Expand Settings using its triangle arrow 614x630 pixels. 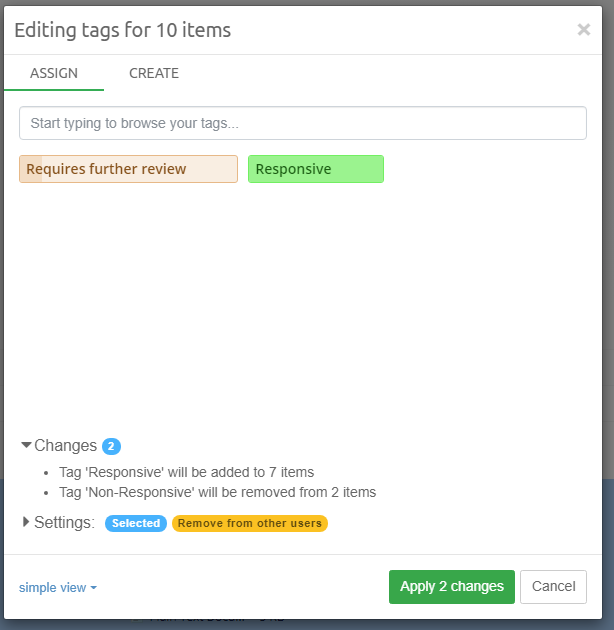point(26,522)
